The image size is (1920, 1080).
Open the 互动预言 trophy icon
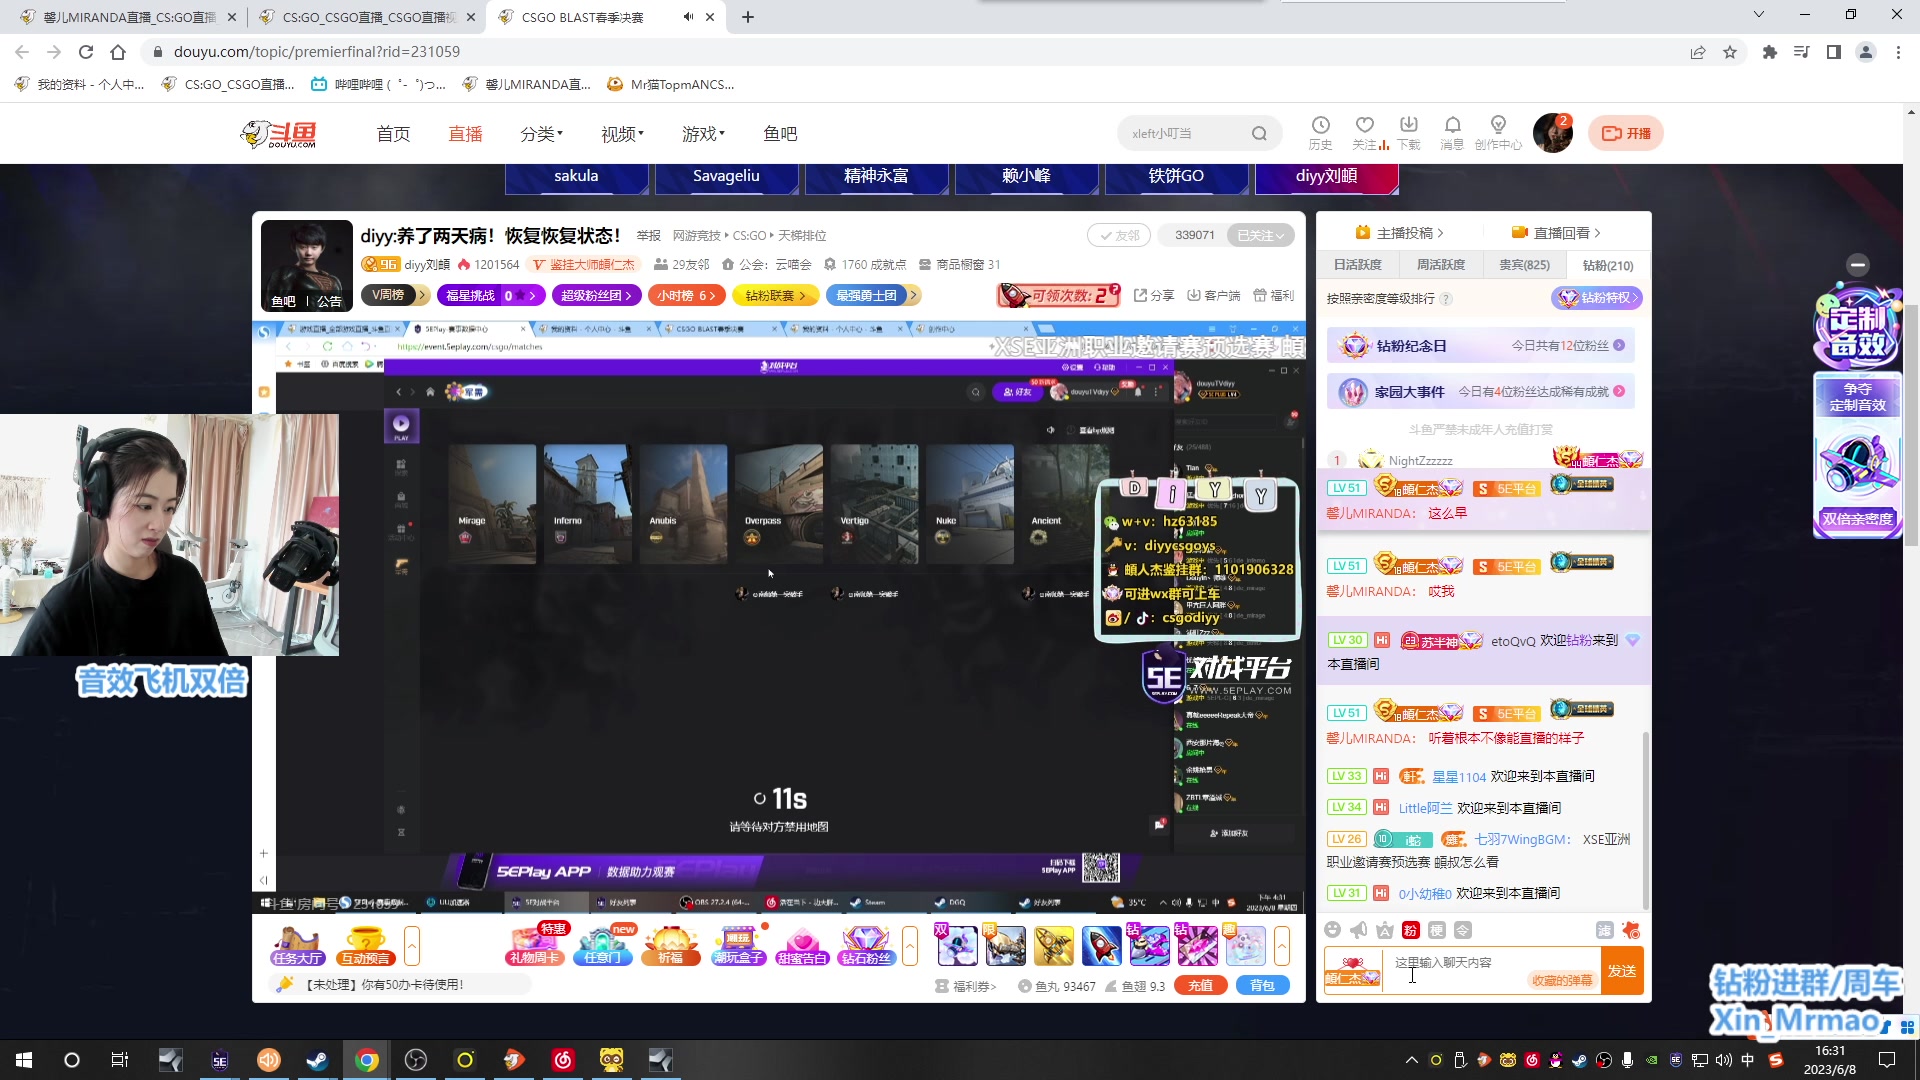(x=365, y=945)
